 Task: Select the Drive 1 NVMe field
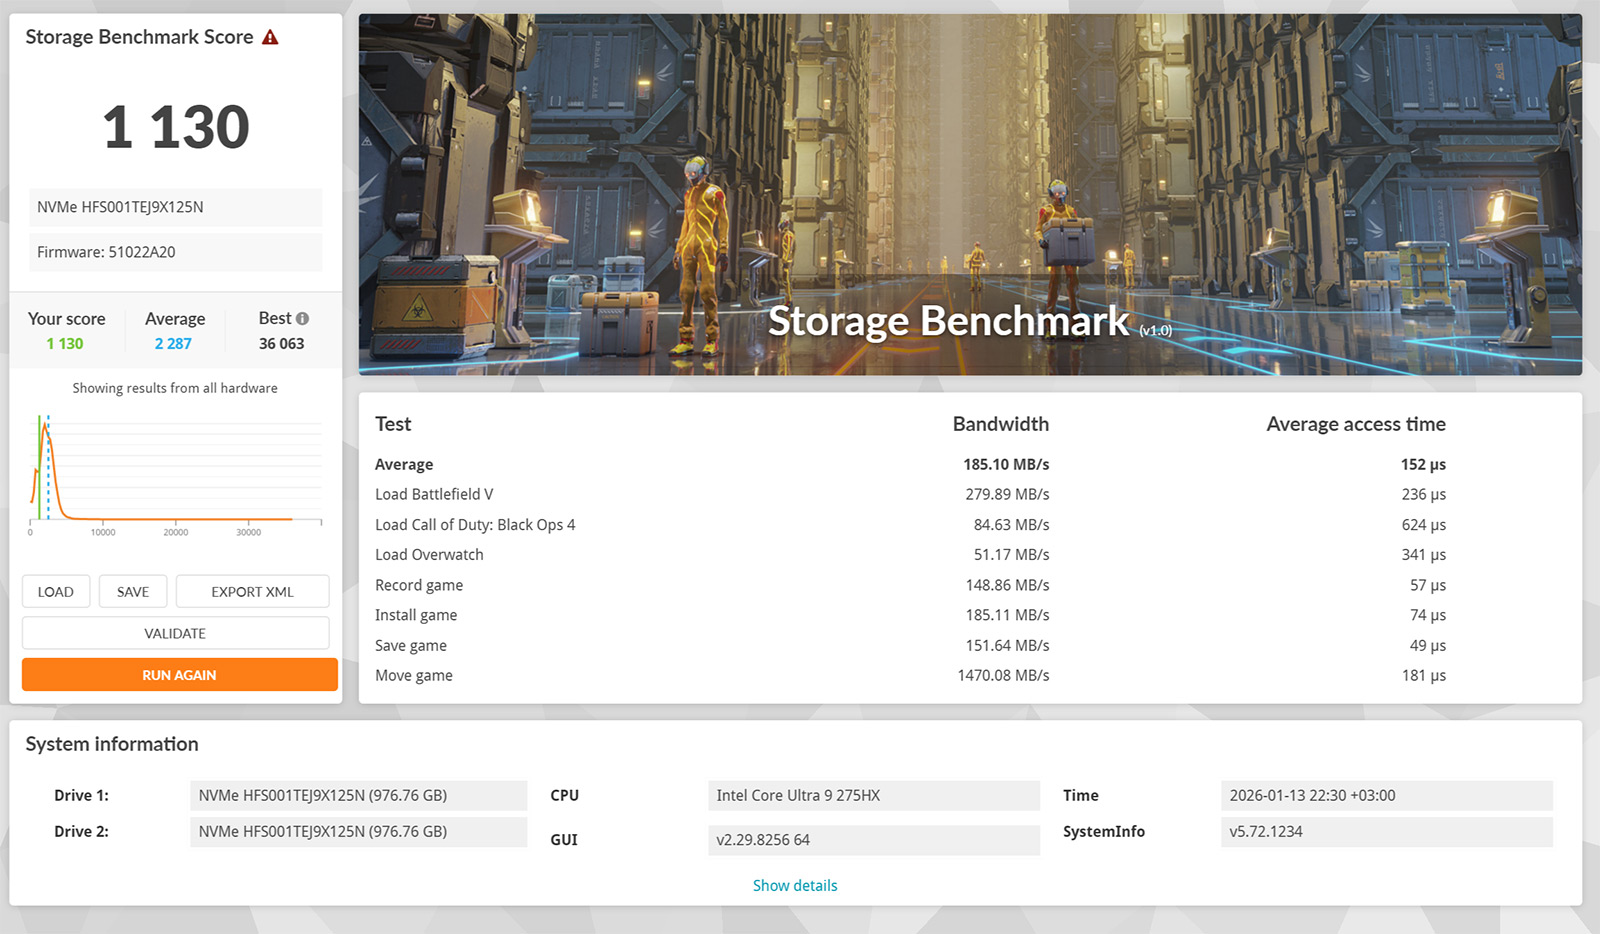(358, 796)
